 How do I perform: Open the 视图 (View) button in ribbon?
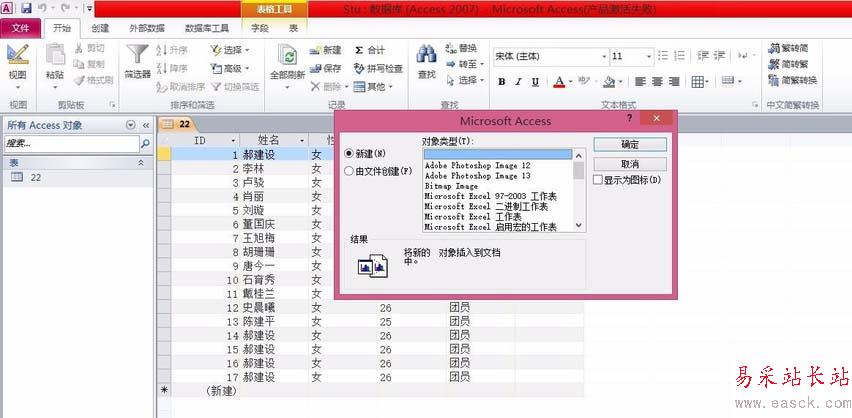coord(17,65)
